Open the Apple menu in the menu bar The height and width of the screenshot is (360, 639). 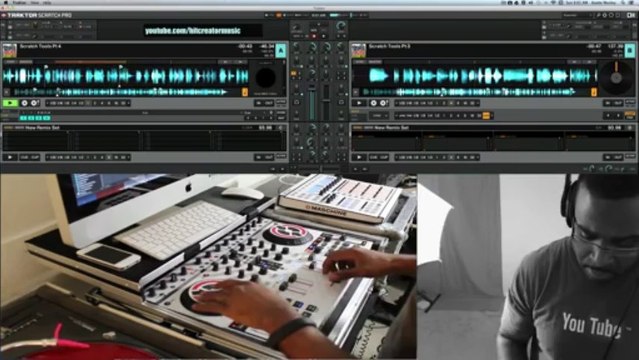click(6, 2)
